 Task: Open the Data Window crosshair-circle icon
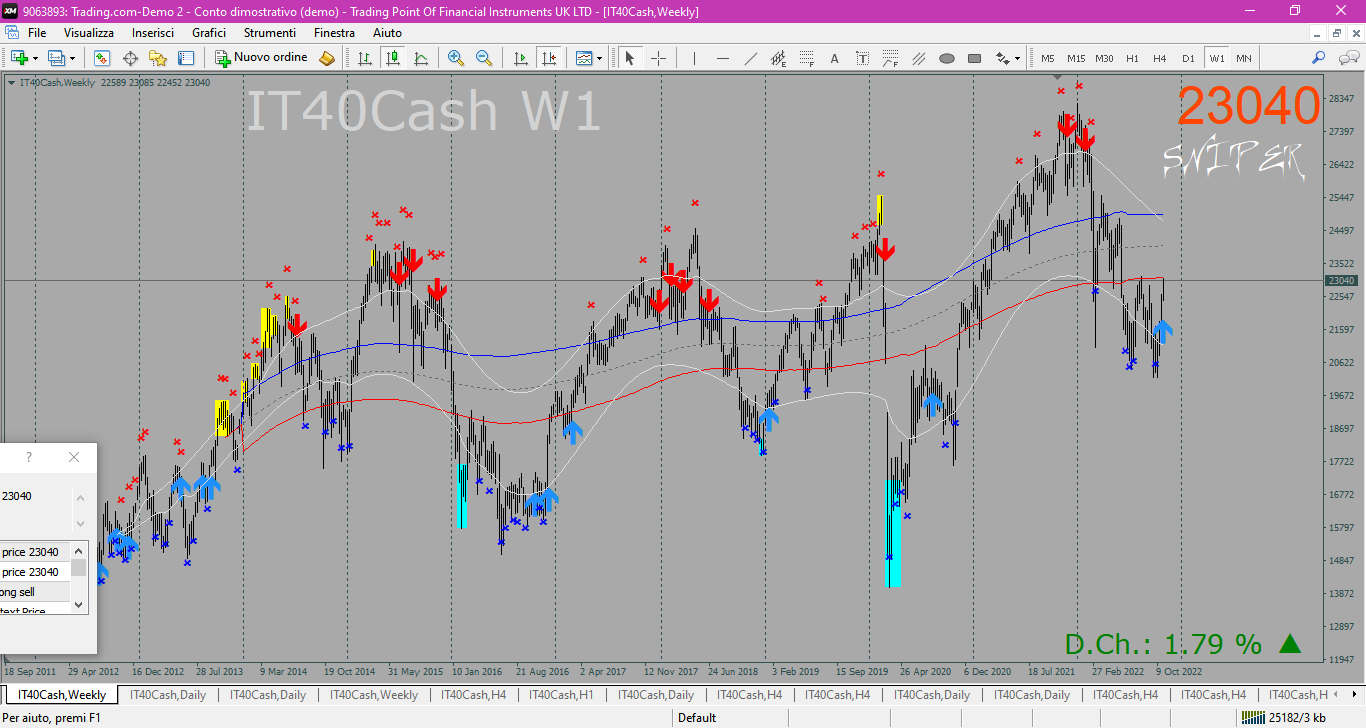click(x=130, y=58)
